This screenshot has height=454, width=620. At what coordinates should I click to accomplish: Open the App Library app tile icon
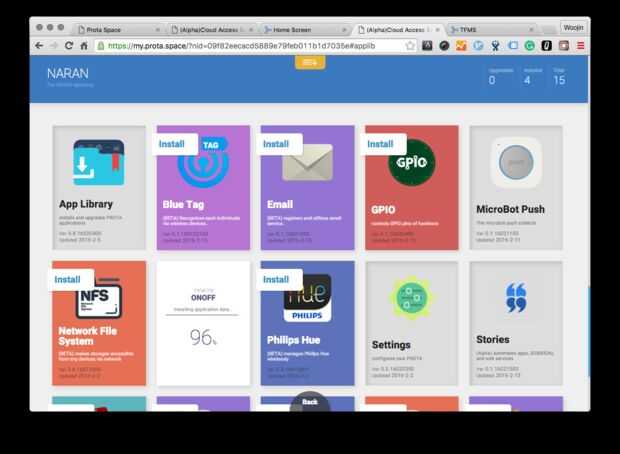tap(99, 163)
